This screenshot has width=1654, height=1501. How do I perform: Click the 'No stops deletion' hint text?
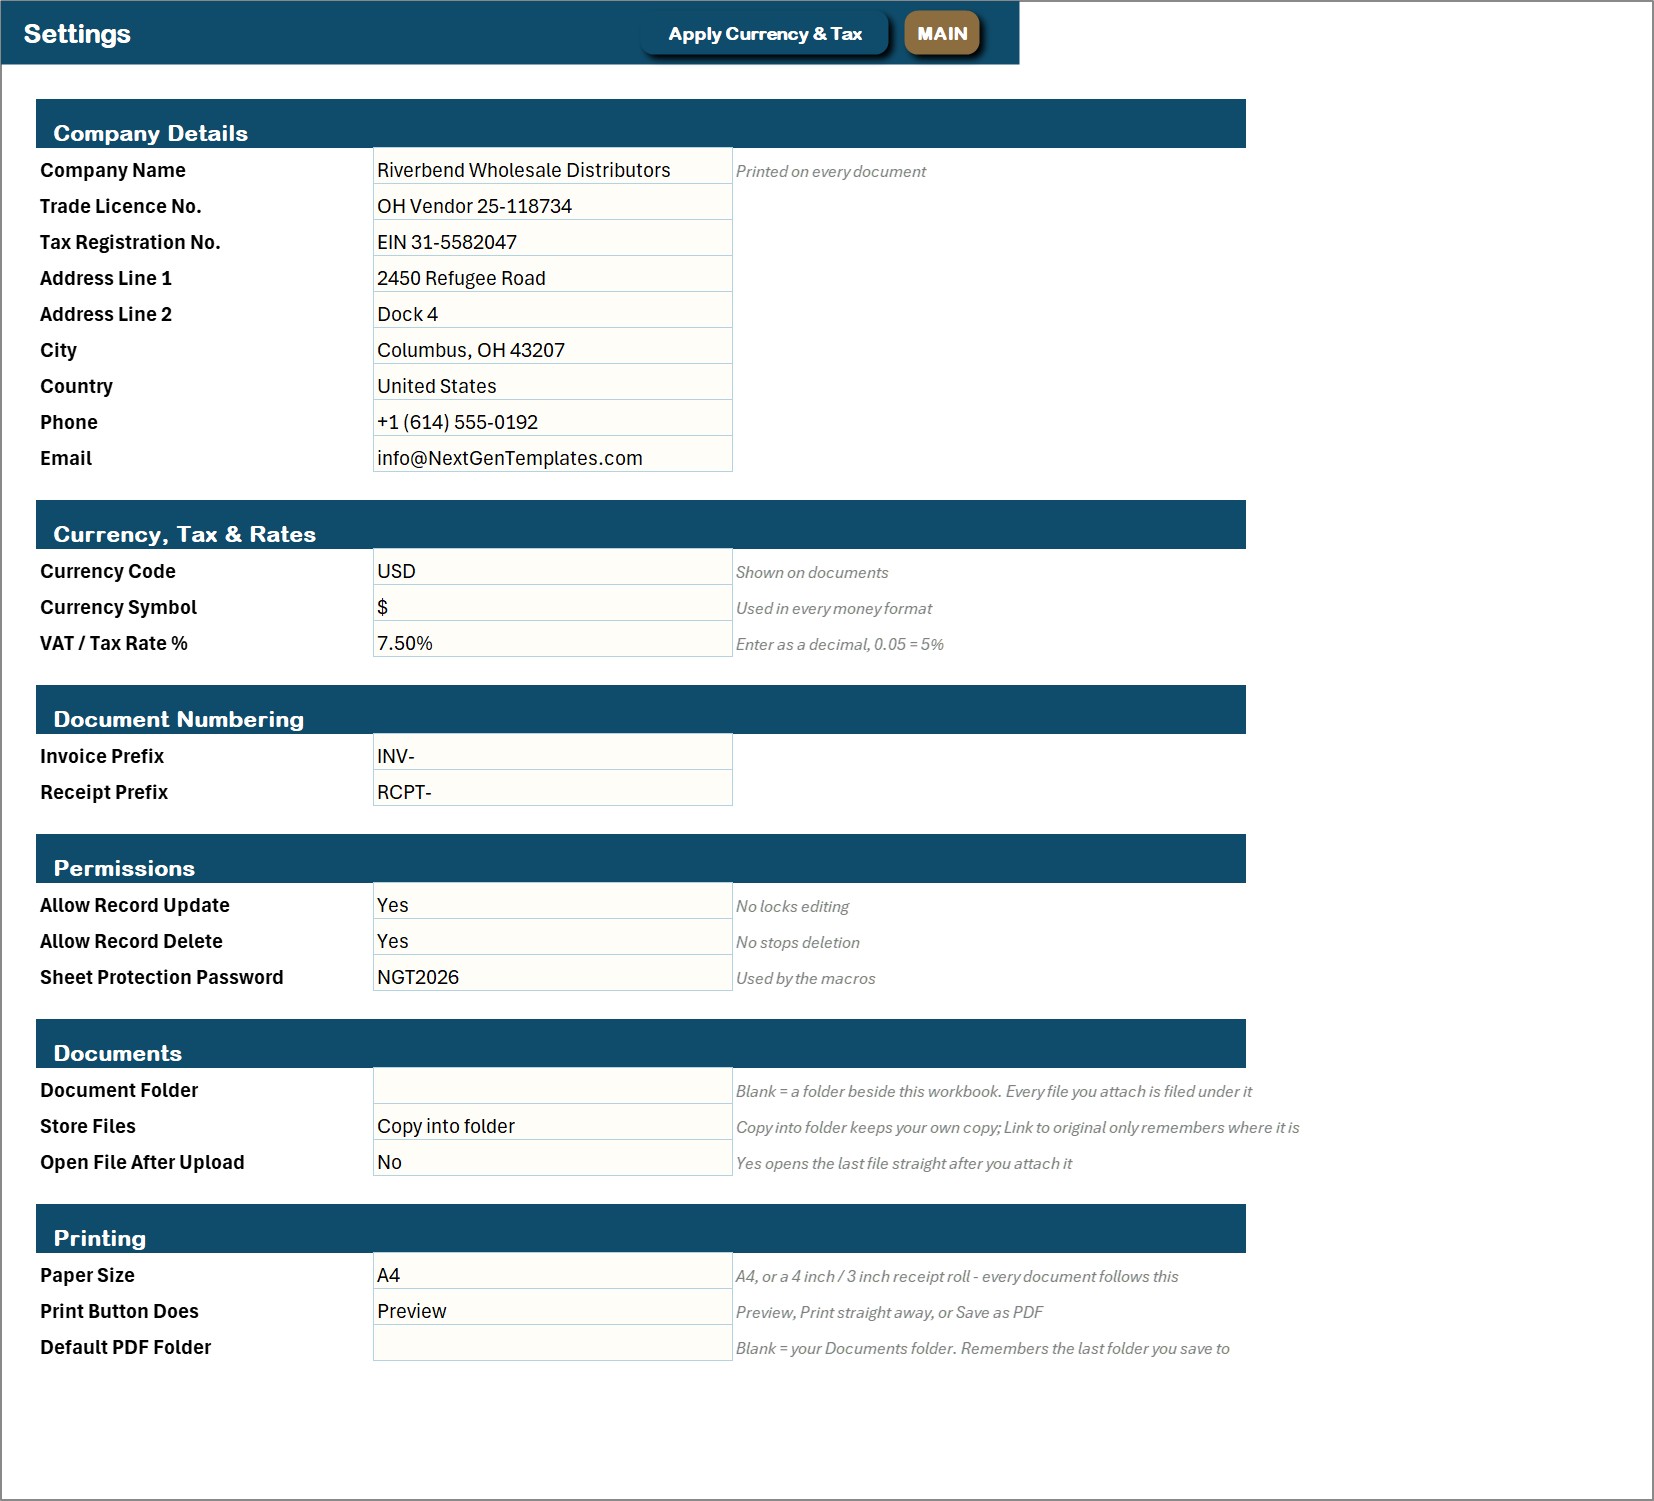[x=798, y=943]
